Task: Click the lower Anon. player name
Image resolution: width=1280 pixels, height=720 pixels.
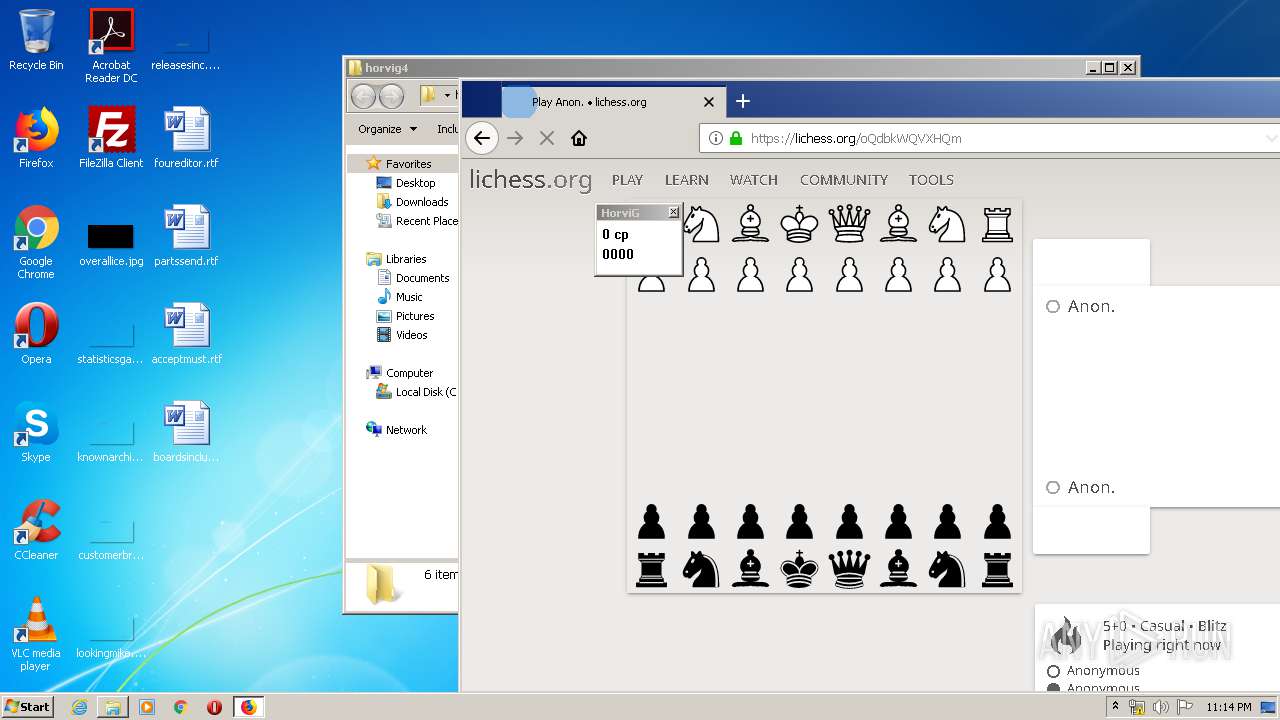Action: pos(1091,488)
